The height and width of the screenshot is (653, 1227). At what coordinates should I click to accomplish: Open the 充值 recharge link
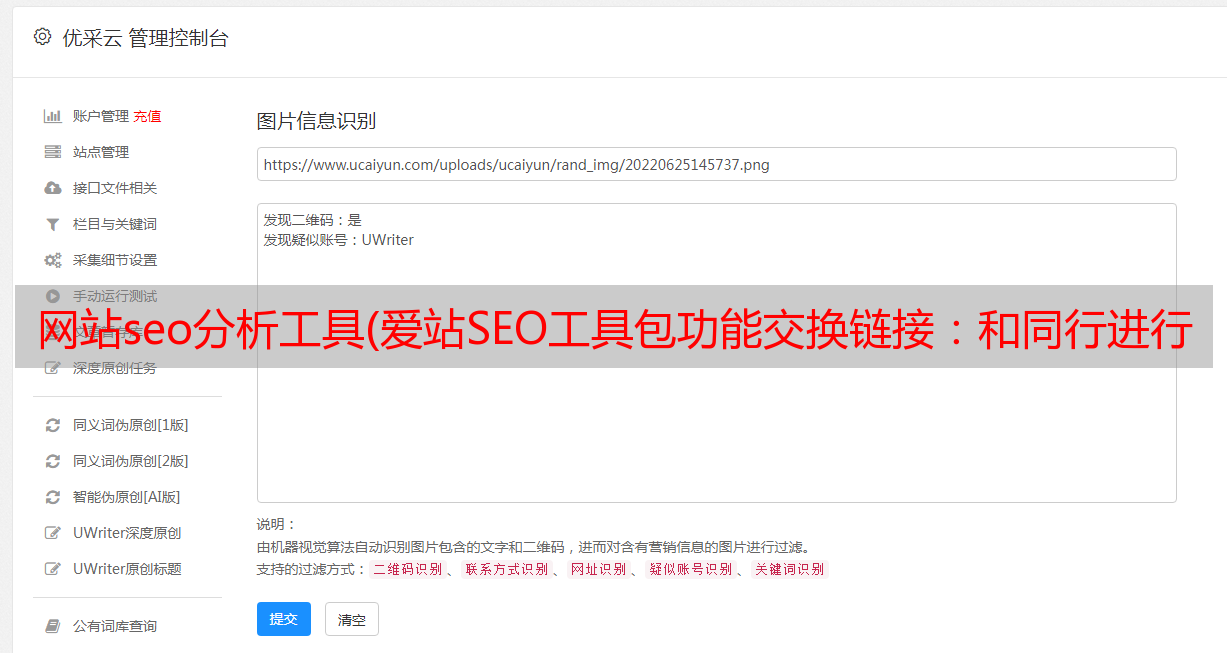coord(147,116)
